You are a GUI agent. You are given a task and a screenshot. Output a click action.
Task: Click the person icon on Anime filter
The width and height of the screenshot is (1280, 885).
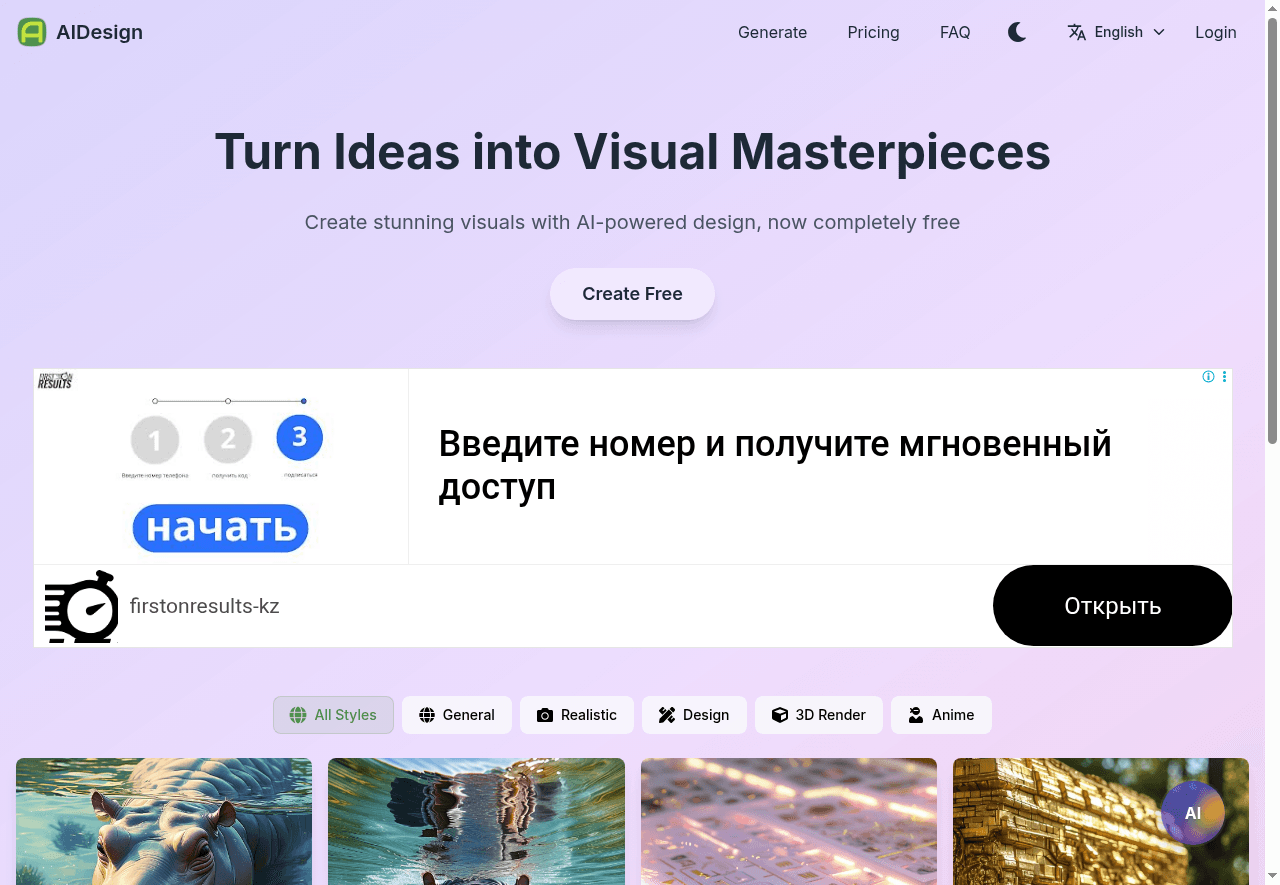point(916,714)
